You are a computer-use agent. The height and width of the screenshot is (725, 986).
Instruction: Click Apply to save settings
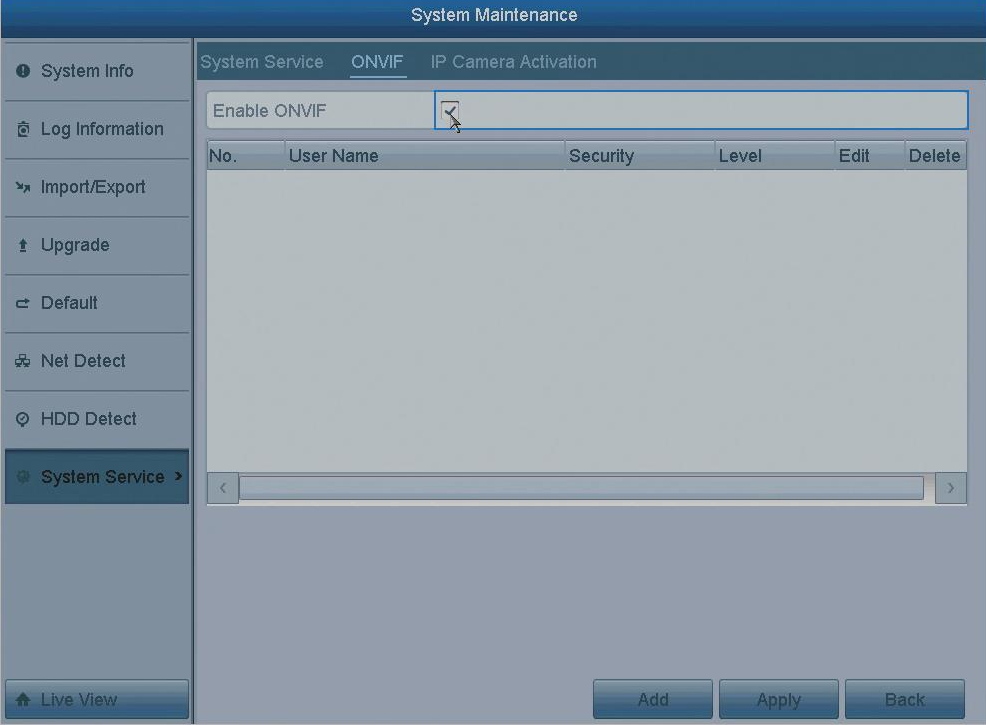(778, 700)
